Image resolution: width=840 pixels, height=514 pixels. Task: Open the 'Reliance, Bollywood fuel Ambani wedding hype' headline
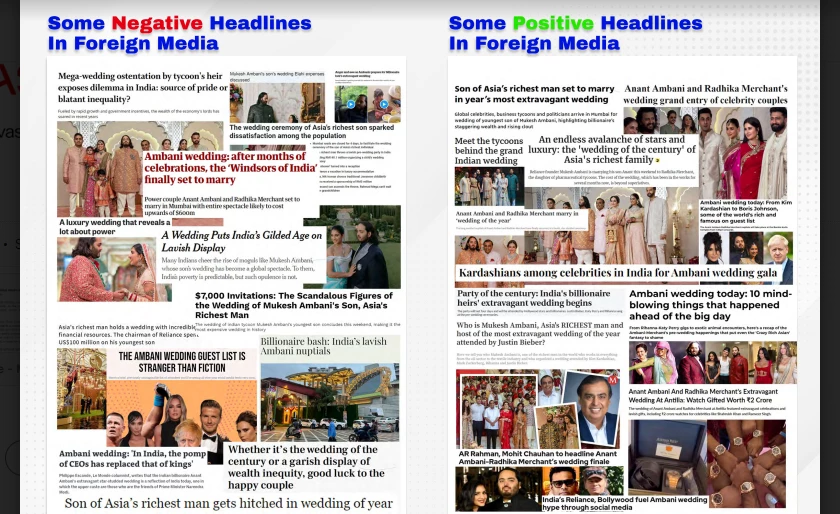coord(625,503)
